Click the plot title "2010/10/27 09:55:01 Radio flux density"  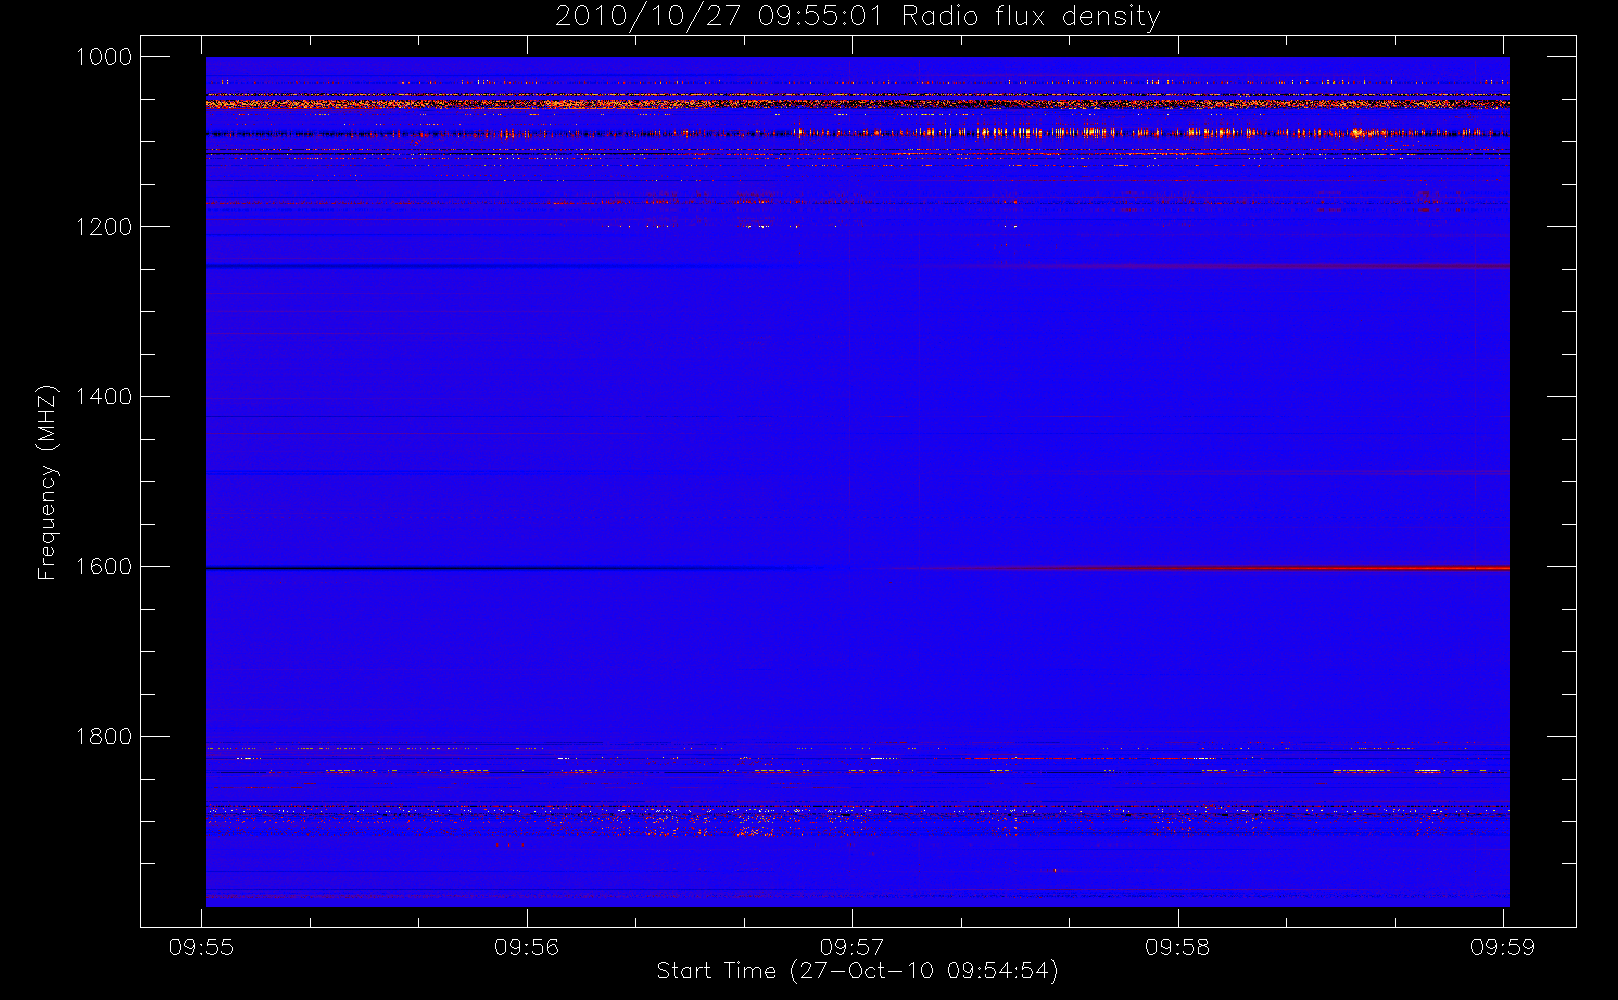point(858,17)
